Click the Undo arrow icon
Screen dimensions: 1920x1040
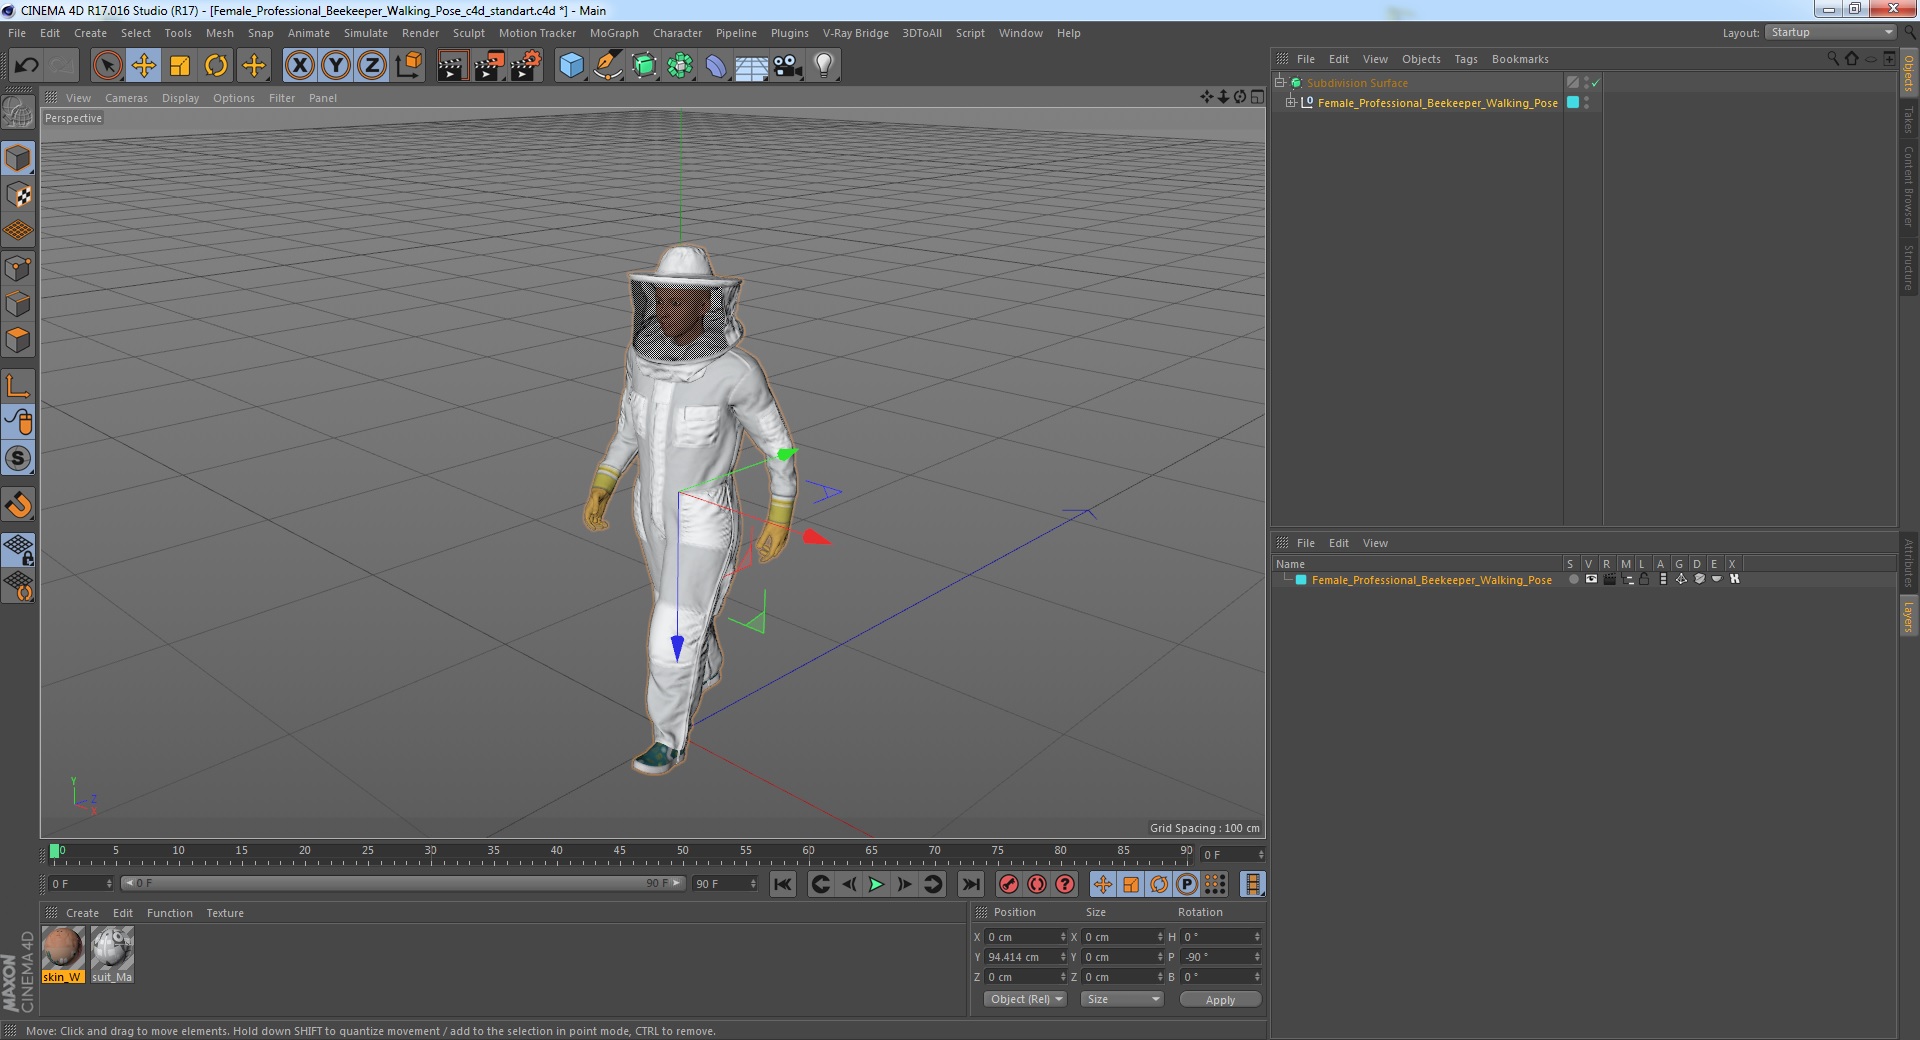(x=26, y=66)
